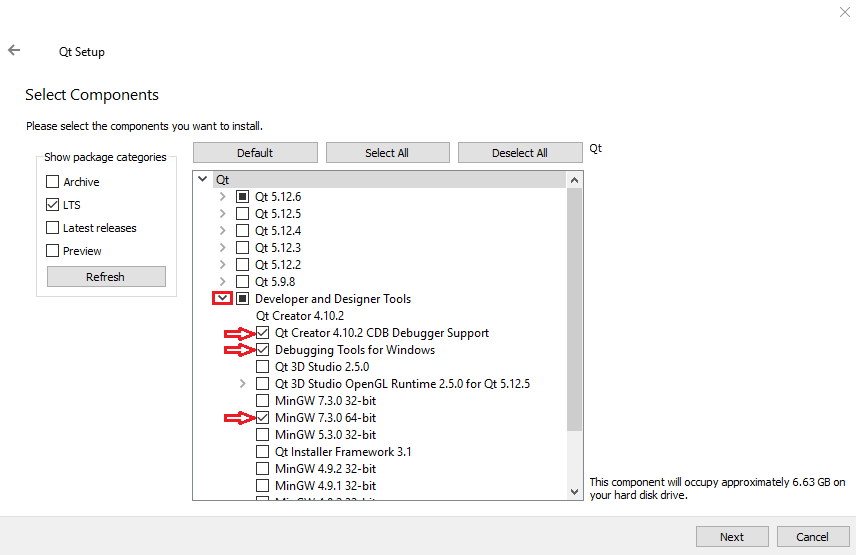Collapse Developer and Designer Tools node

(222, 299)
